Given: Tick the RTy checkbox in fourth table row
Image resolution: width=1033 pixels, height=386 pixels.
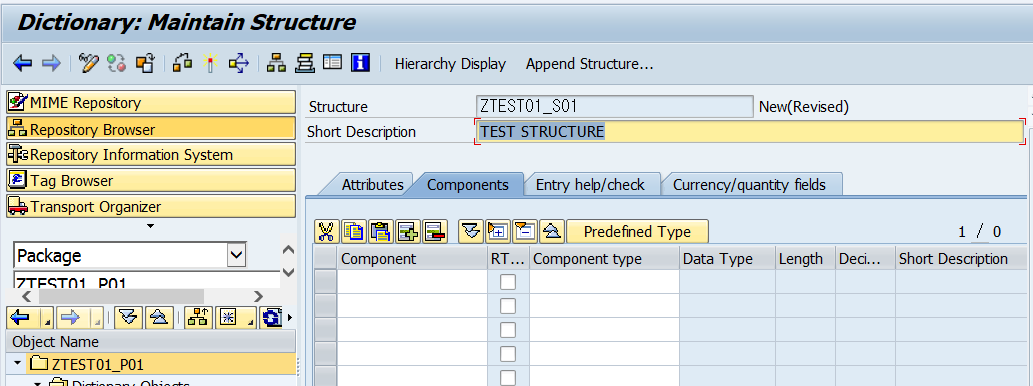Looking at the screenshot, I should click(x=508, y=354).
